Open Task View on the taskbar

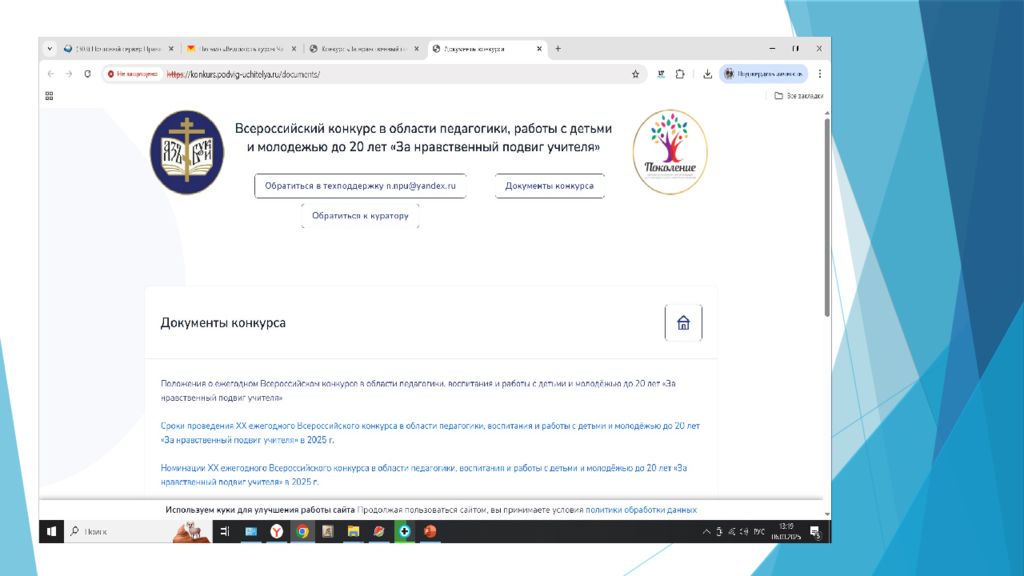click(x=225, y=532)
